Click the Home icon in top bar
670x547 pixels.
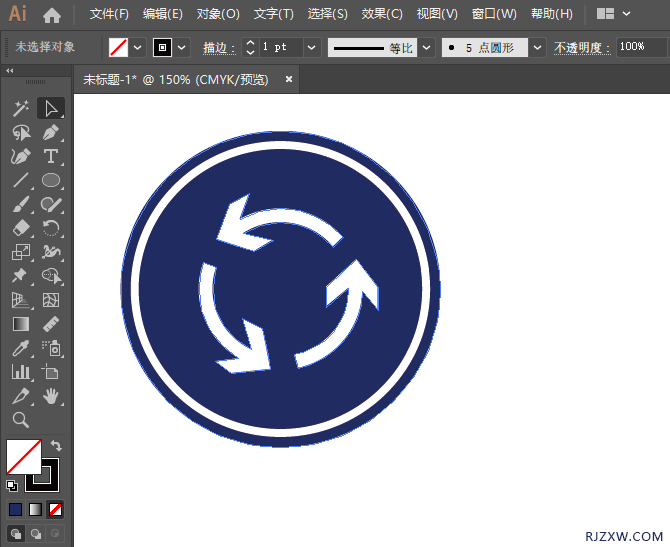[x=52, y=15]
